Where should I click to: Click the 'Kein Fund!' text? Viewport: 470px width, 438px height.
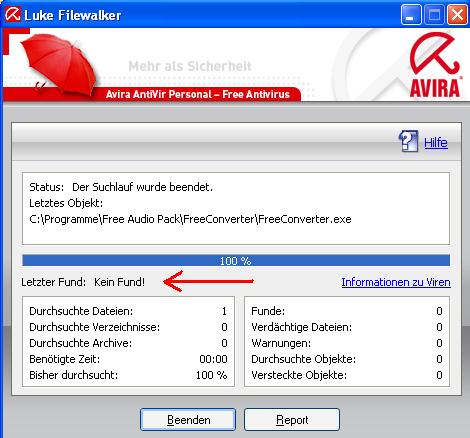pos(120,282)
